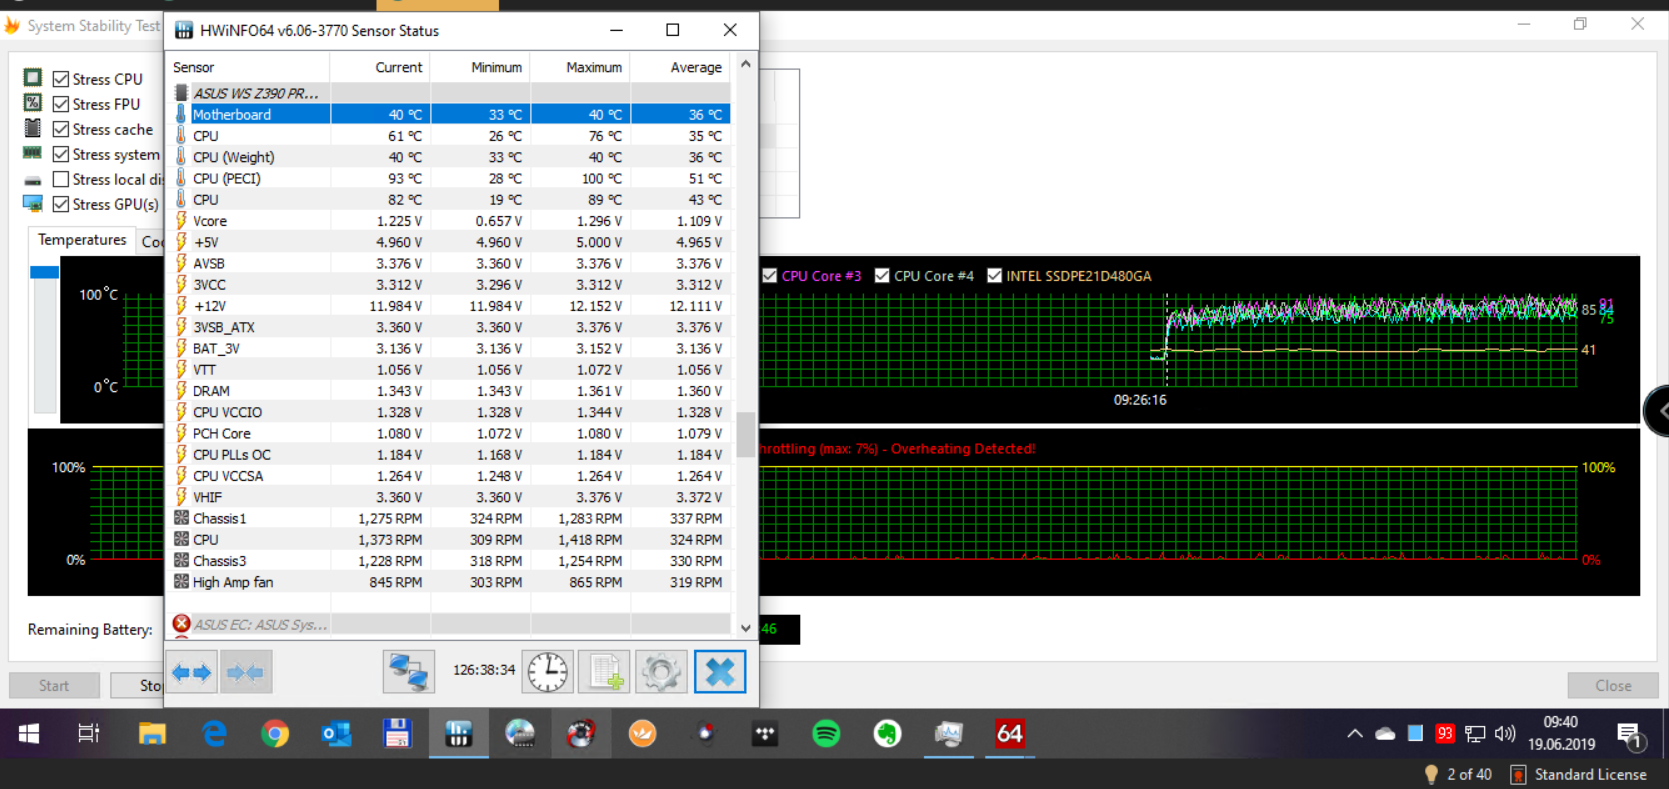Select the CPU (Weight) sensor row
This screenshot has height=789, width=1669.
[x=450, y=157]
